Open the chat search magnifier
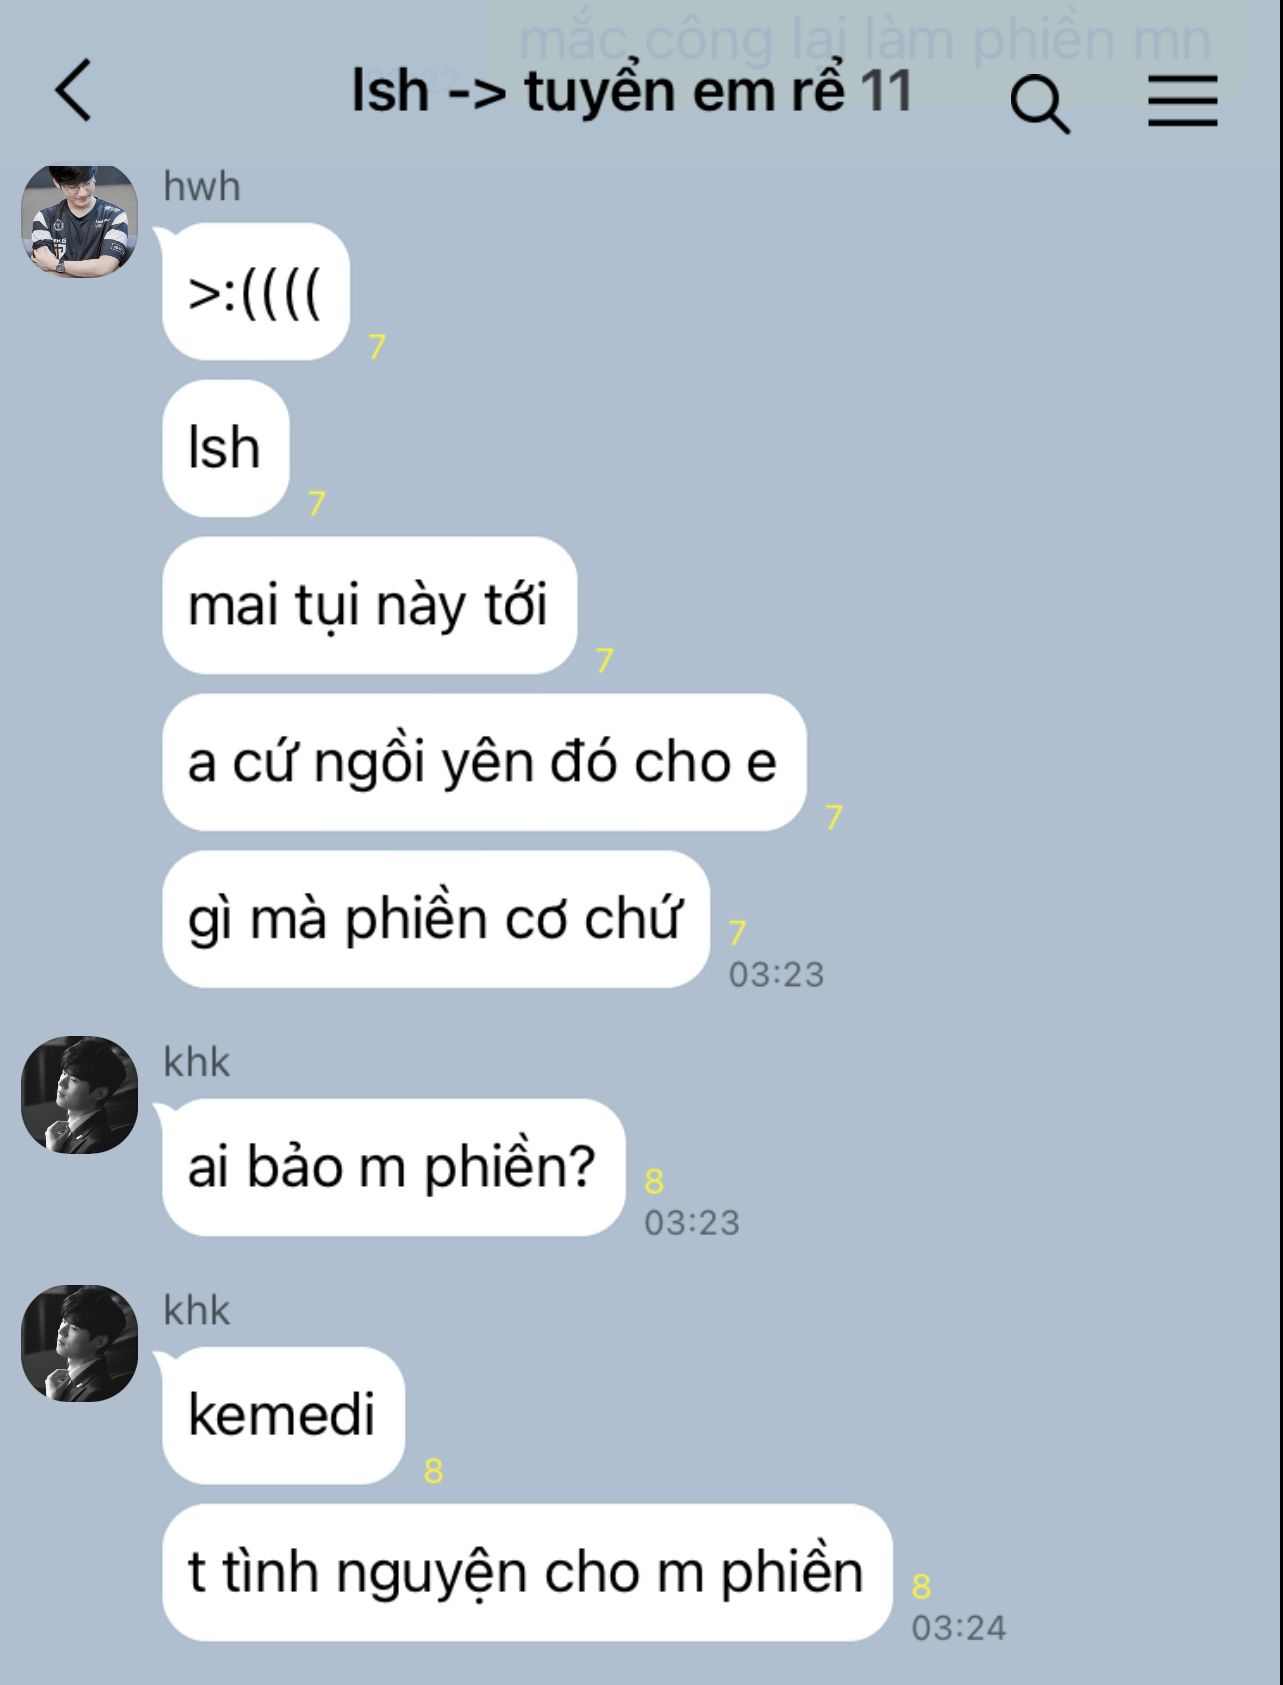 [x=1040, y=105]
